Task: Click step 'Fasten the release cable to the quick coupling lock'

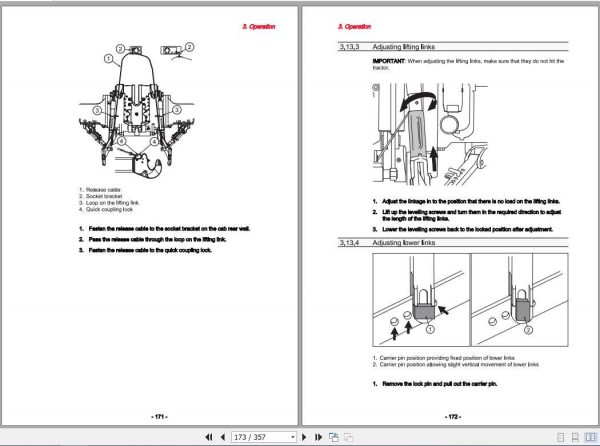Action: [145, 250]
